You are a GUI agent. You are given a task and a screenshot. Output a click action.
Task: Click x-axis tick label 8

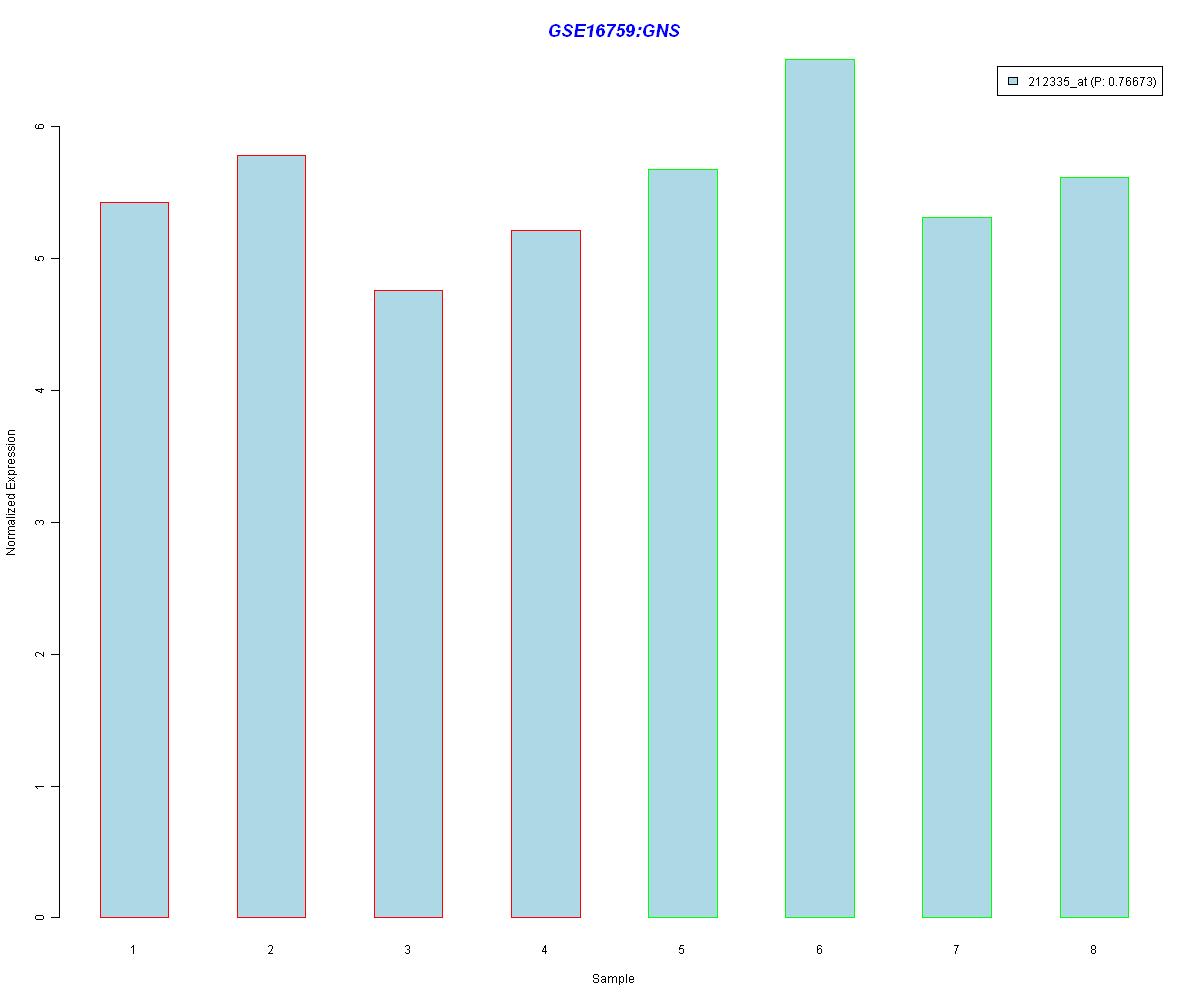[1094, 949]
